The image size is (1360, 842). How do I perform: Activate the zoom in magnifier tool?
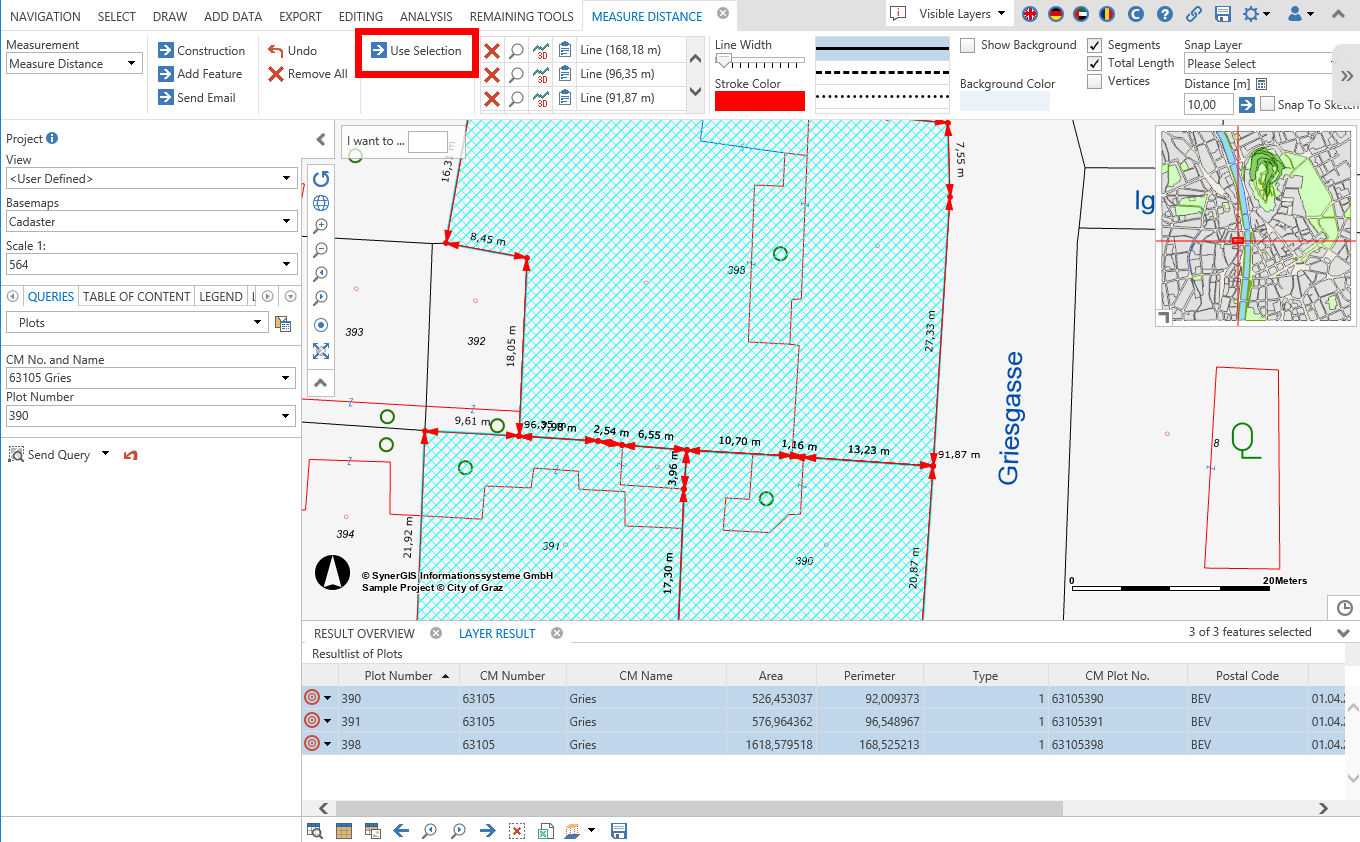[x=321, y=226]
